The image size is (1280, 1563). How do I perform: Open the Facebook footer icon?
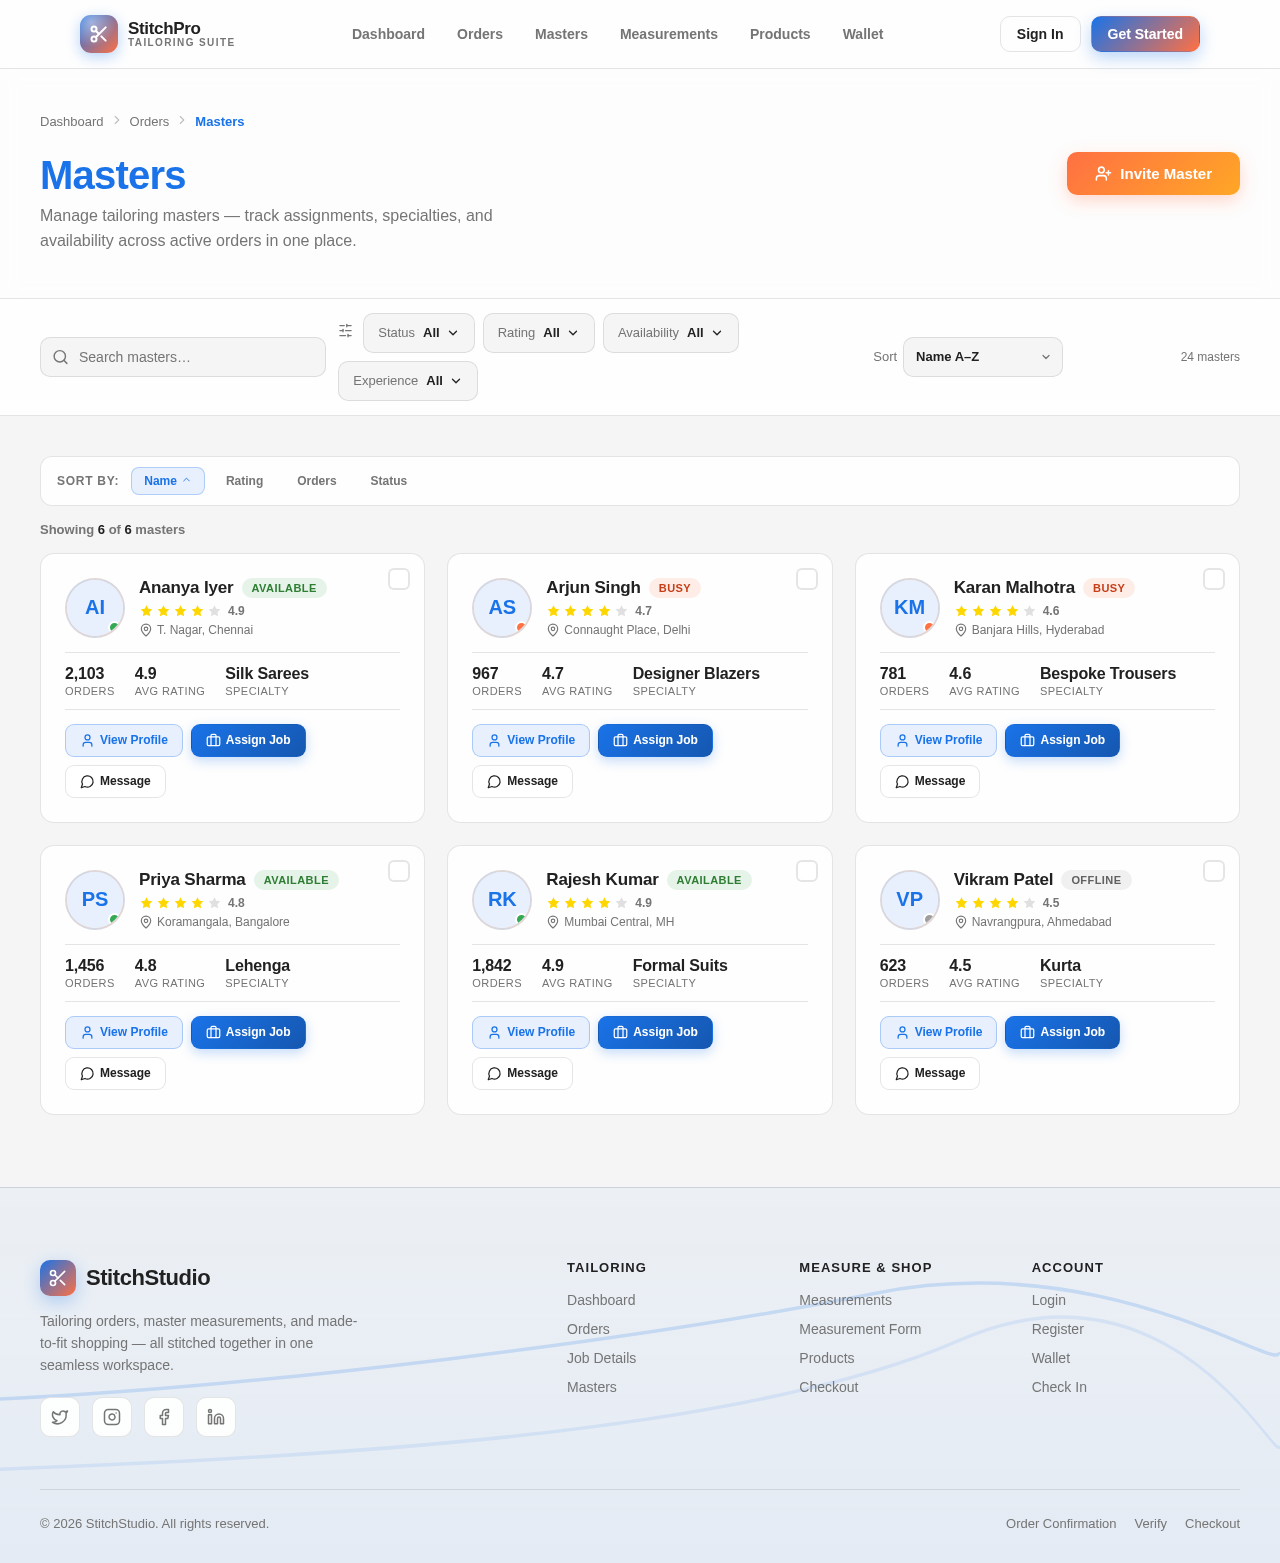[x=164, y=1417]
